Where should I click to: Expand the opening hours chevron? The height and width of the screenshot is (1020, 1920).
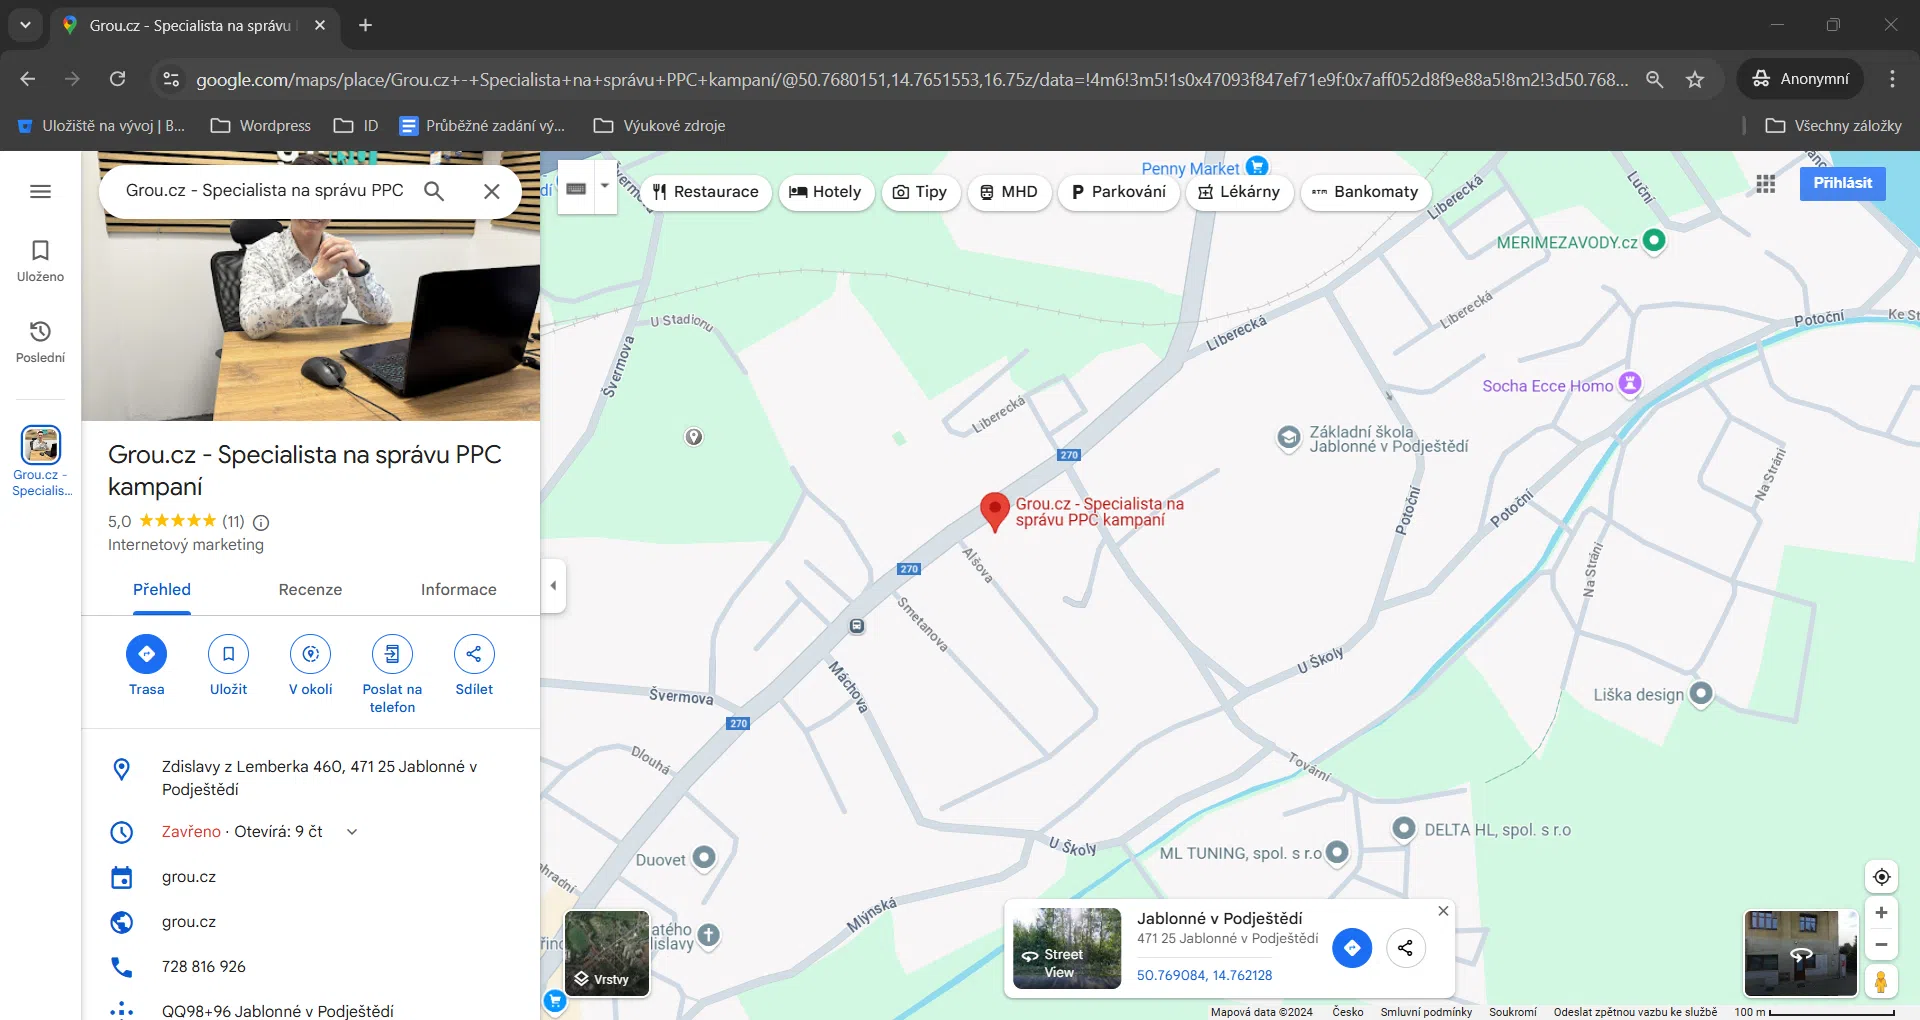tap(352, 832)
